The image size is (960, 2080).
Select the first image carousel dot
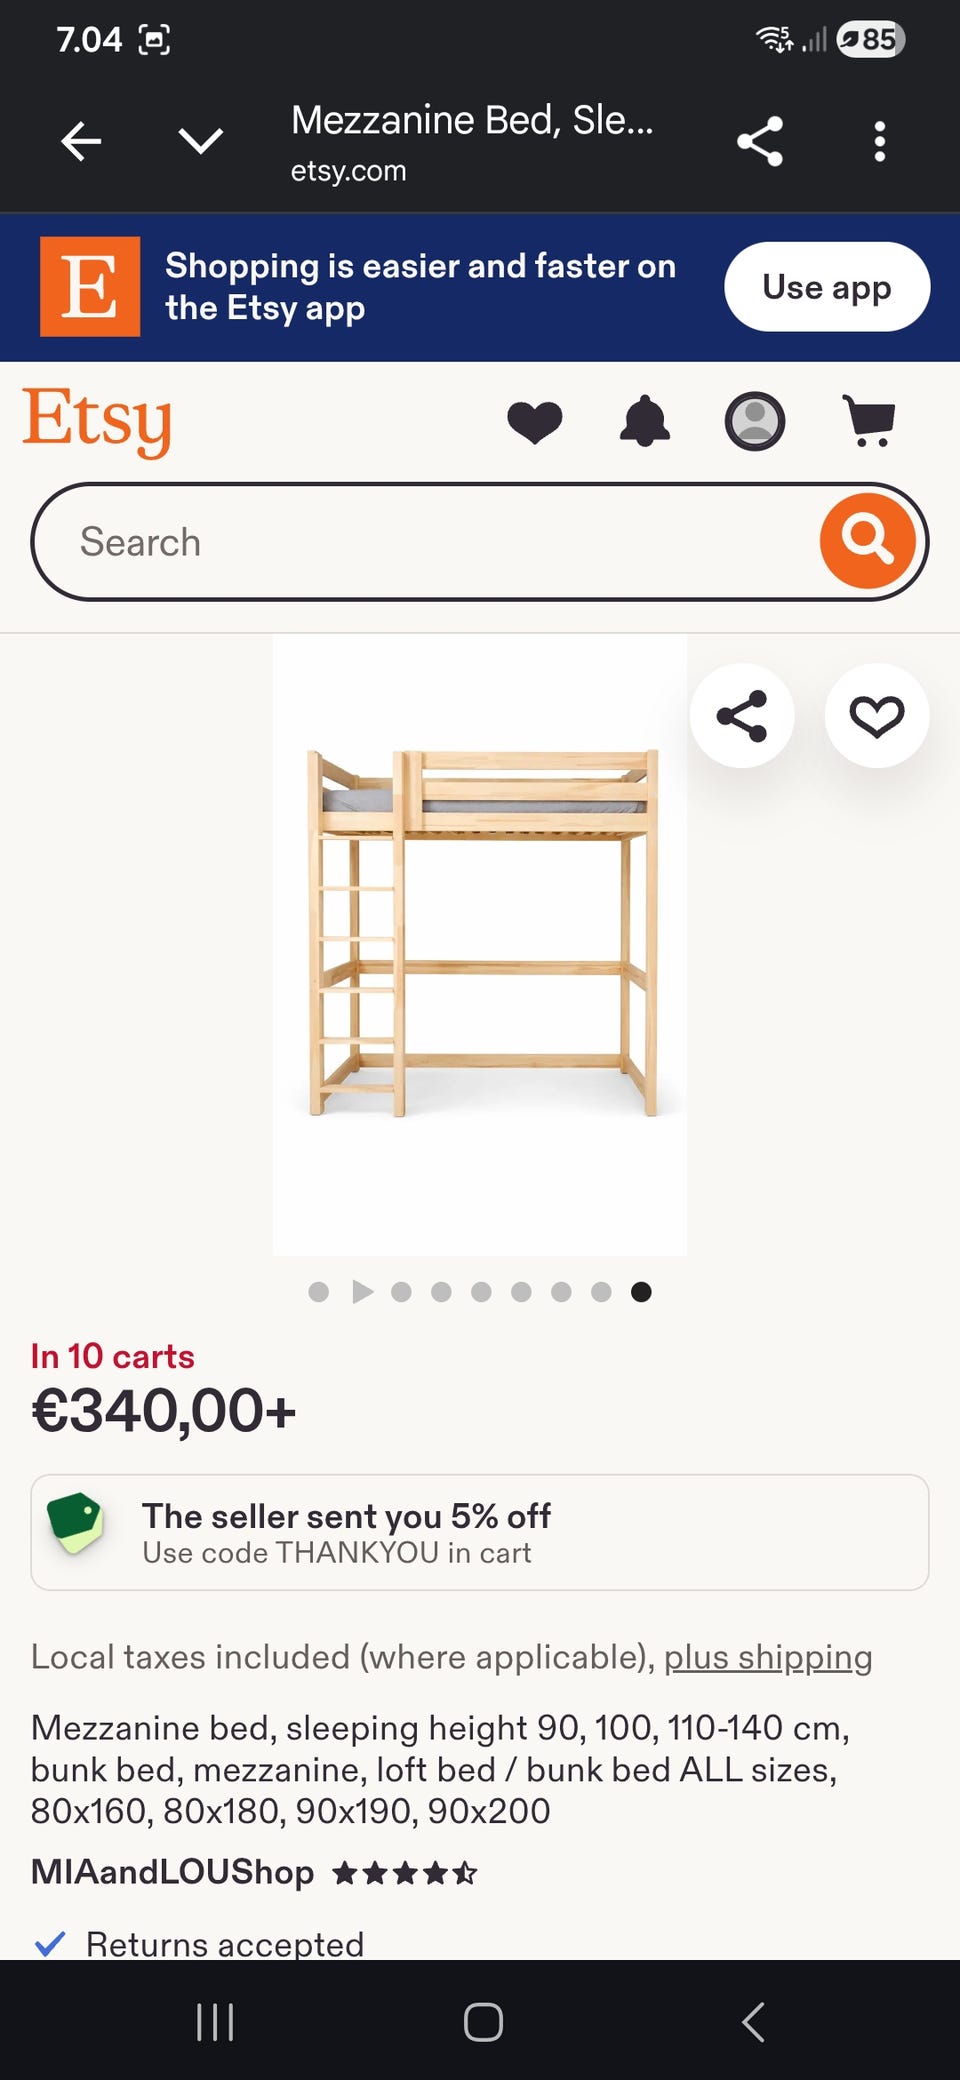pos(319,1292)
